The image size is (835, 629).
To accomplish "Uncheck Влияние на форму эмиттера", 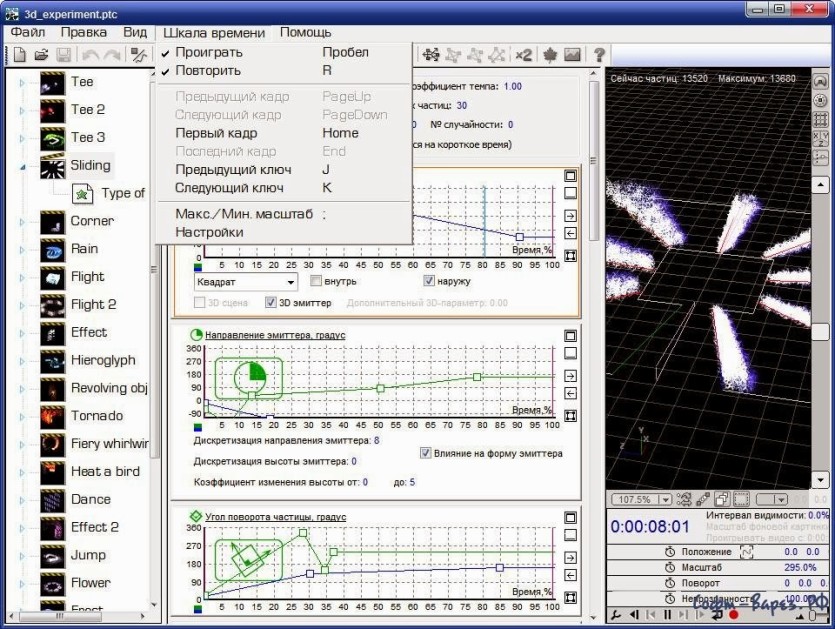I will click(425, 453).
